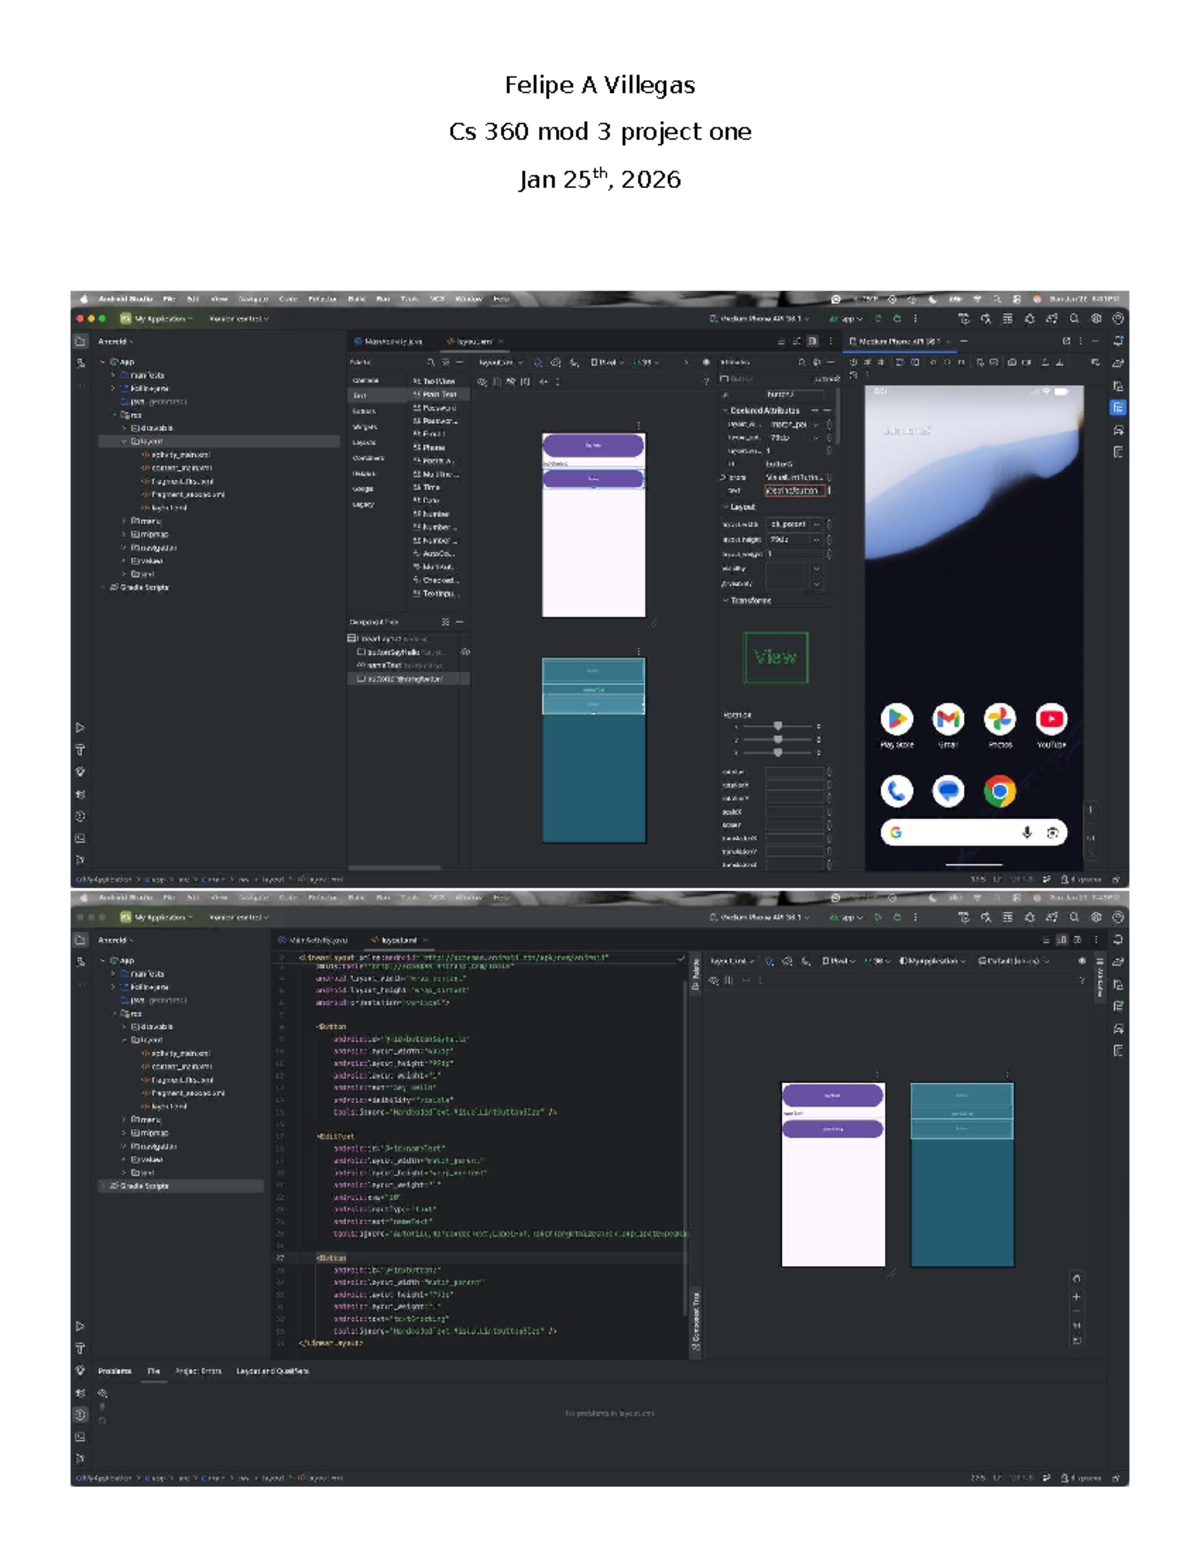Collapse the Transforms section in the Attributes panel
Viewport: 1200px width, 1553px height.
pos(725,601)
